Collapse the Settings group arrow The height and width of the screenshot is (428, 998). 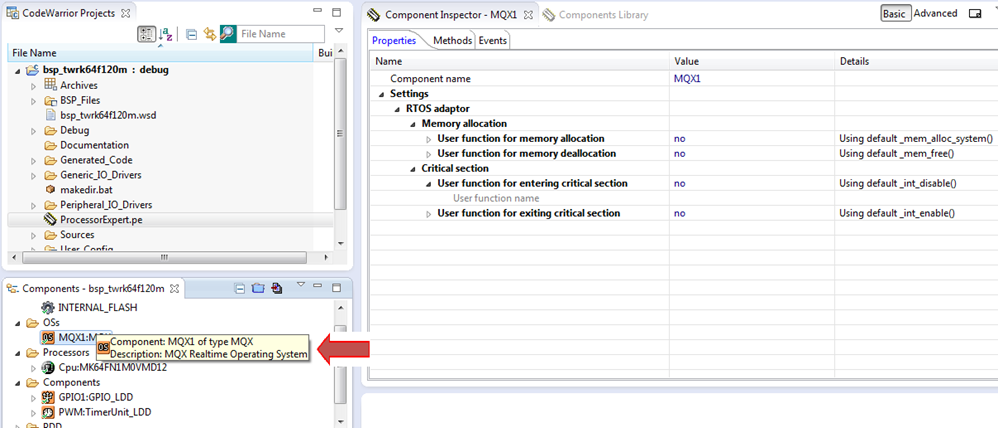(381, 94)
